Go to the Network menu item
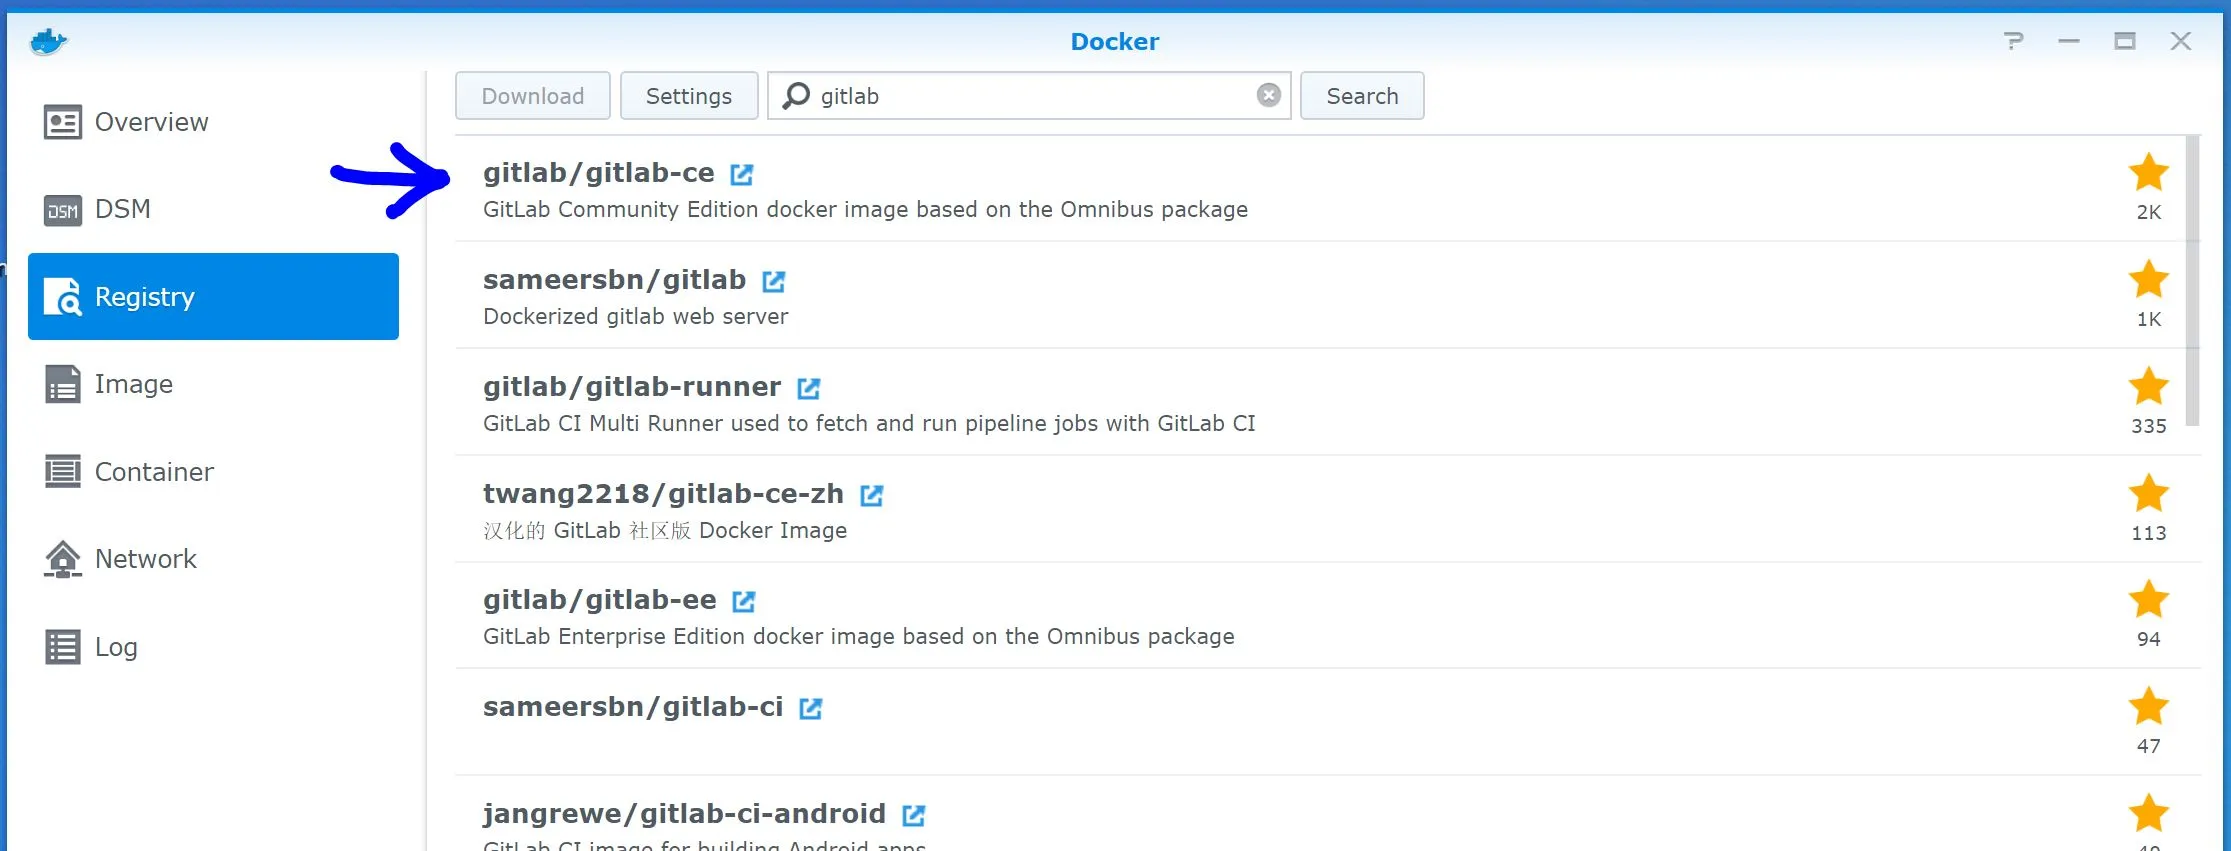The image size is (2231, 851). pyautogui.click(x=213, y=559)
